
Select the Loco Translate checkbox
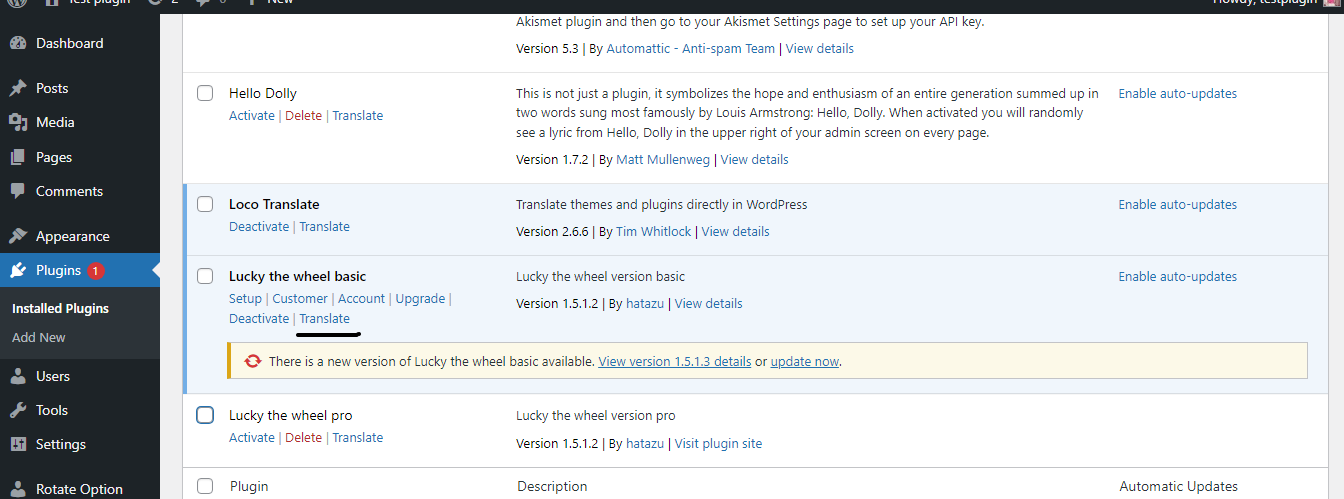[205, 204]
